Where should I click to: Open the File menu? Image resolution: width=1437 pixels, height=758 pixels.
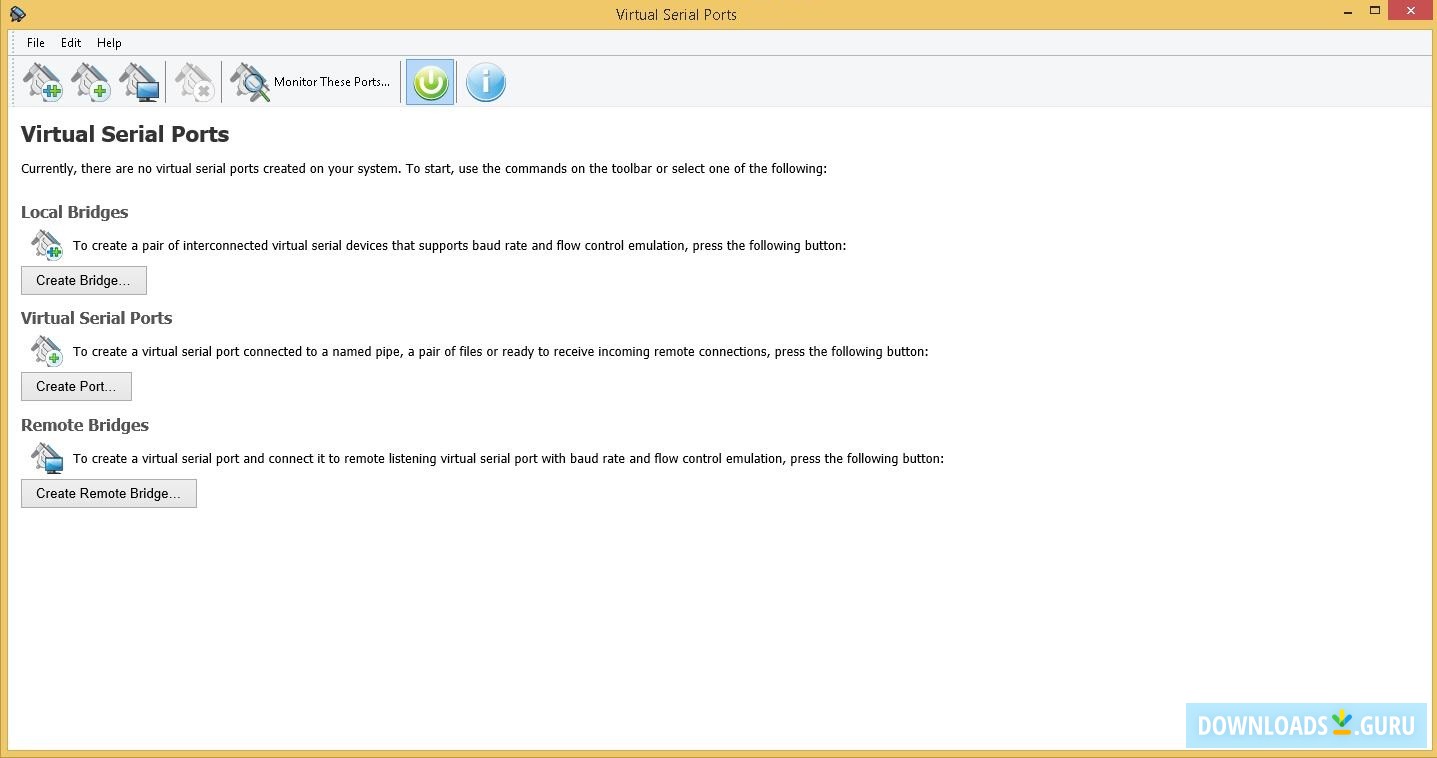(x=36, y=43)
